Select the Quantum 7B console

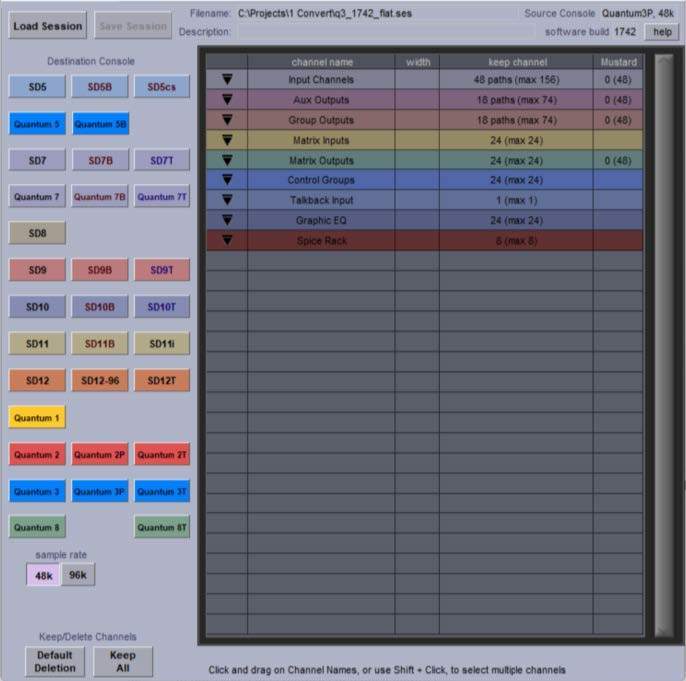click(x=99, y=197)
